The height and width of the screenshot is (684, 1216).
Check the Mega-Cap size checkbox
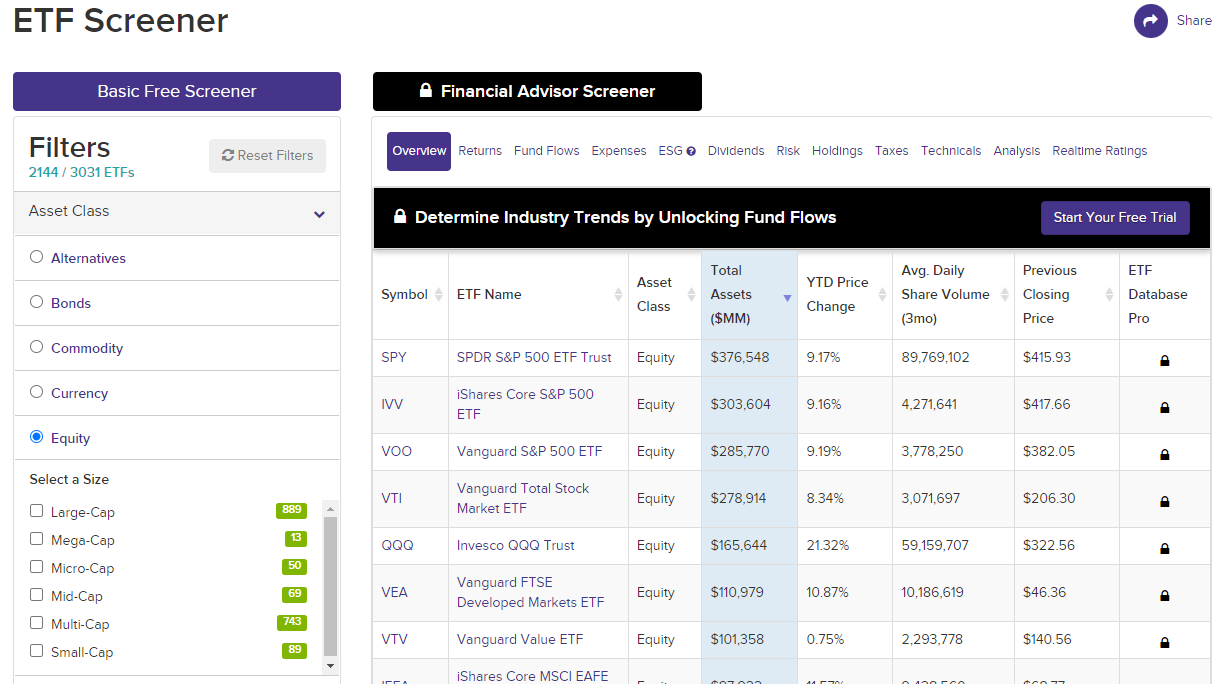tap(37, 539)
